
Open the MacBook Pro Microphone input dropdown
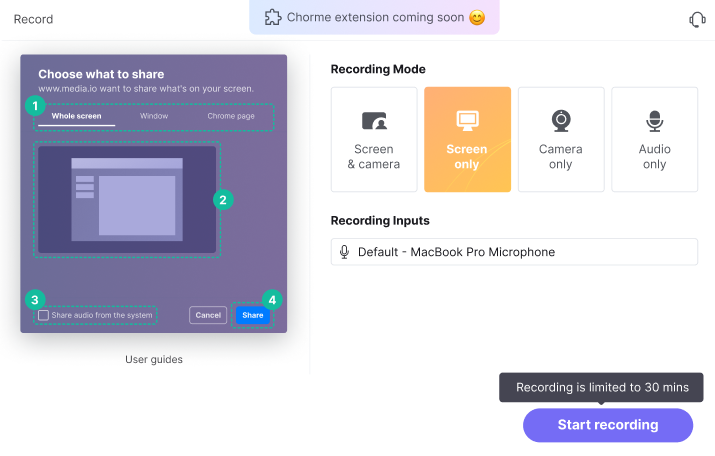514,252
